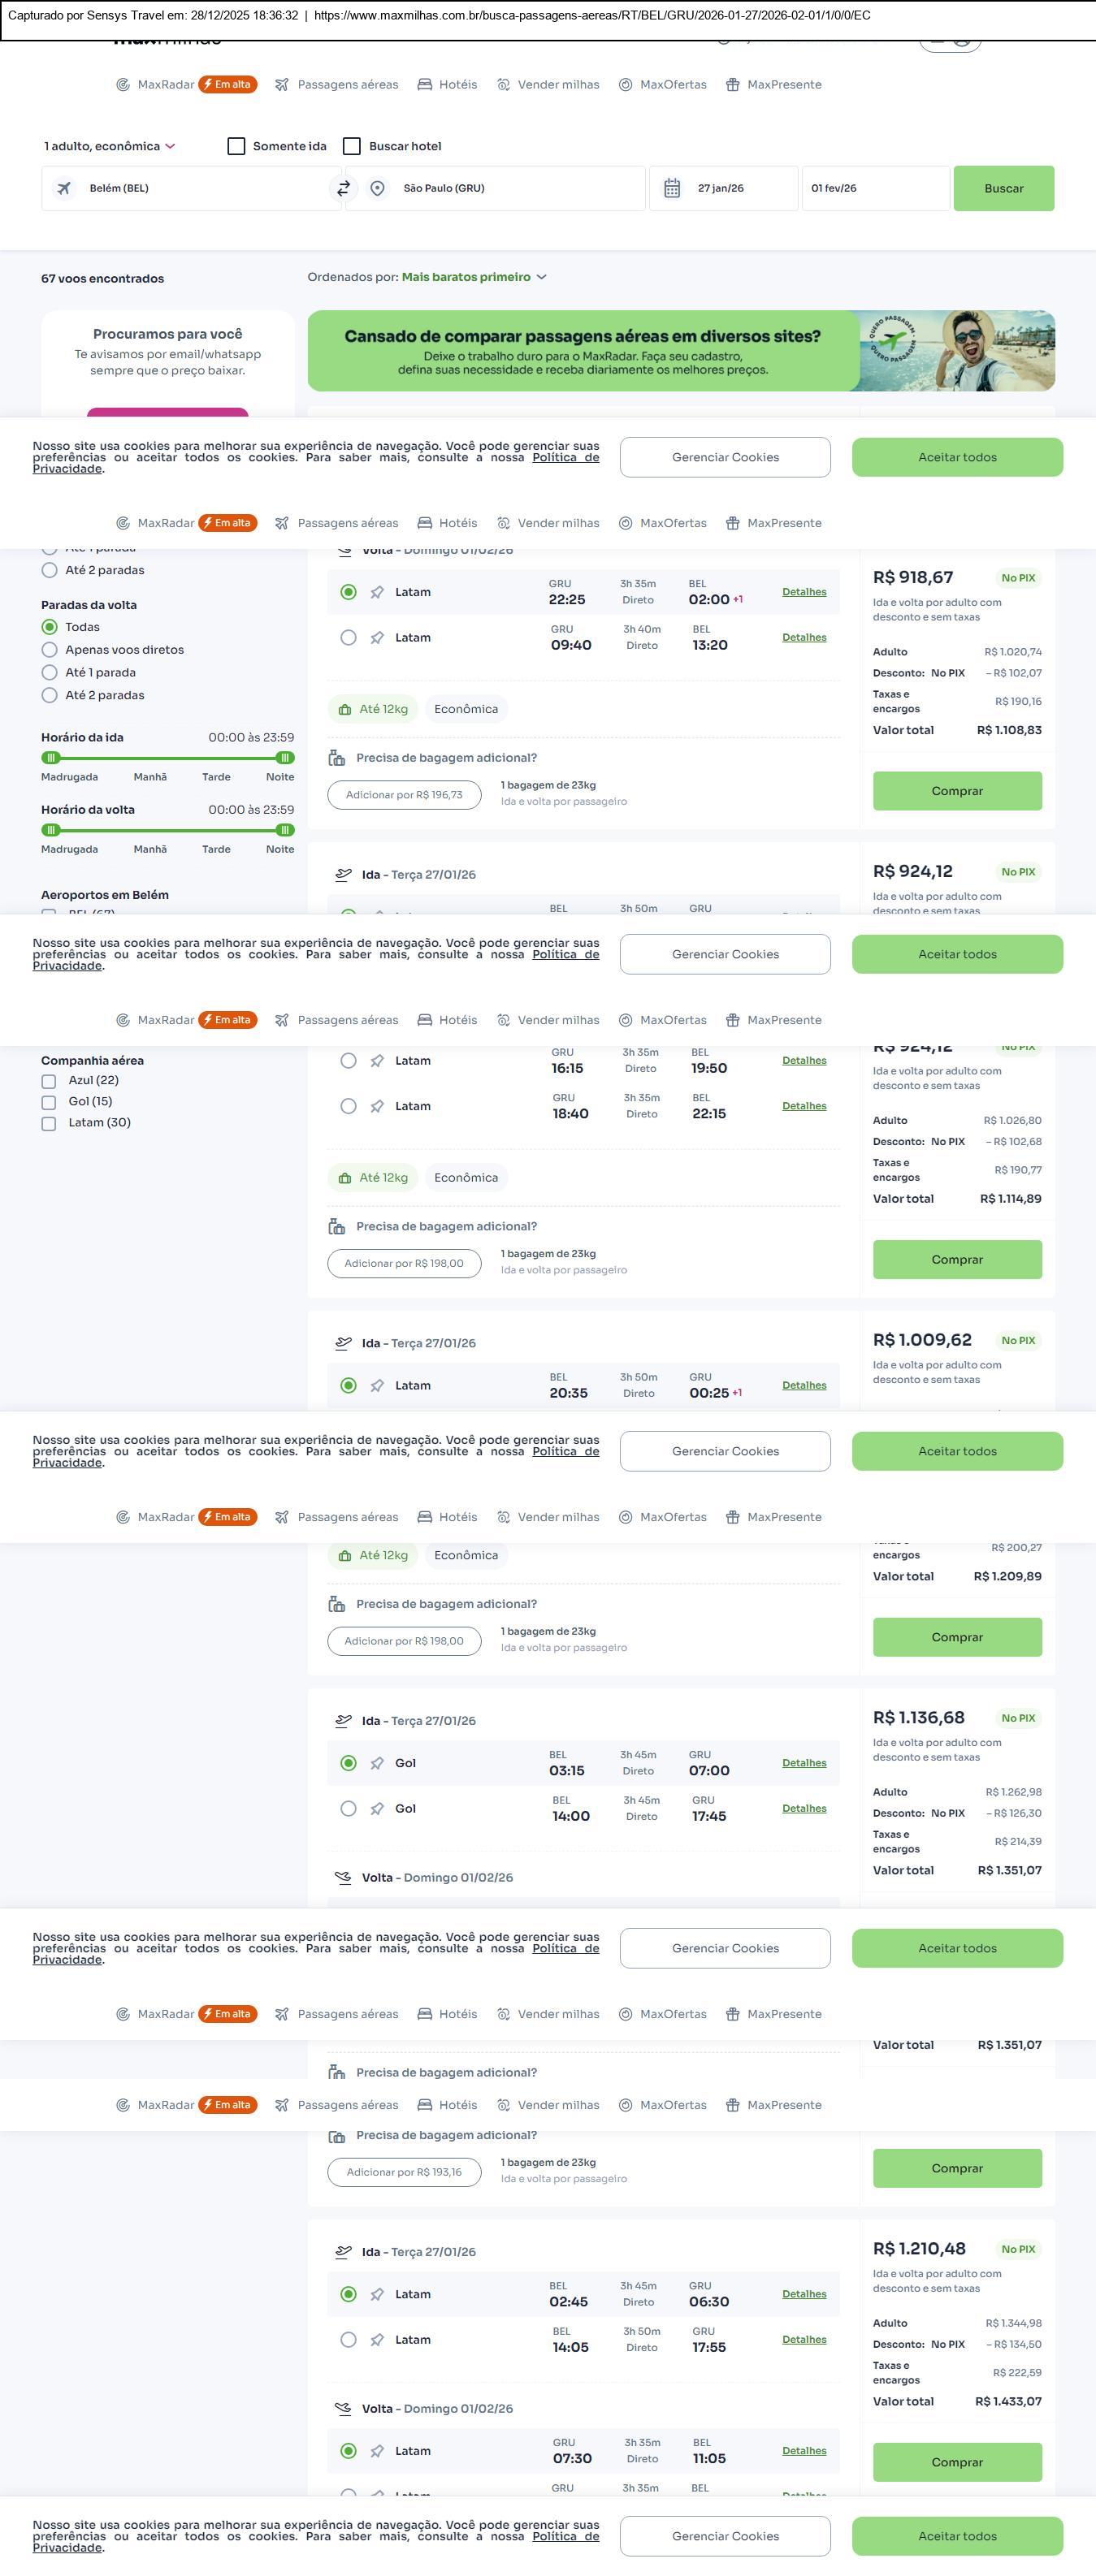The image size is (1096, 2576).
Task: Click "Adicionar por R$ 196,73" baggage button
Action: [x=404, y=795]
